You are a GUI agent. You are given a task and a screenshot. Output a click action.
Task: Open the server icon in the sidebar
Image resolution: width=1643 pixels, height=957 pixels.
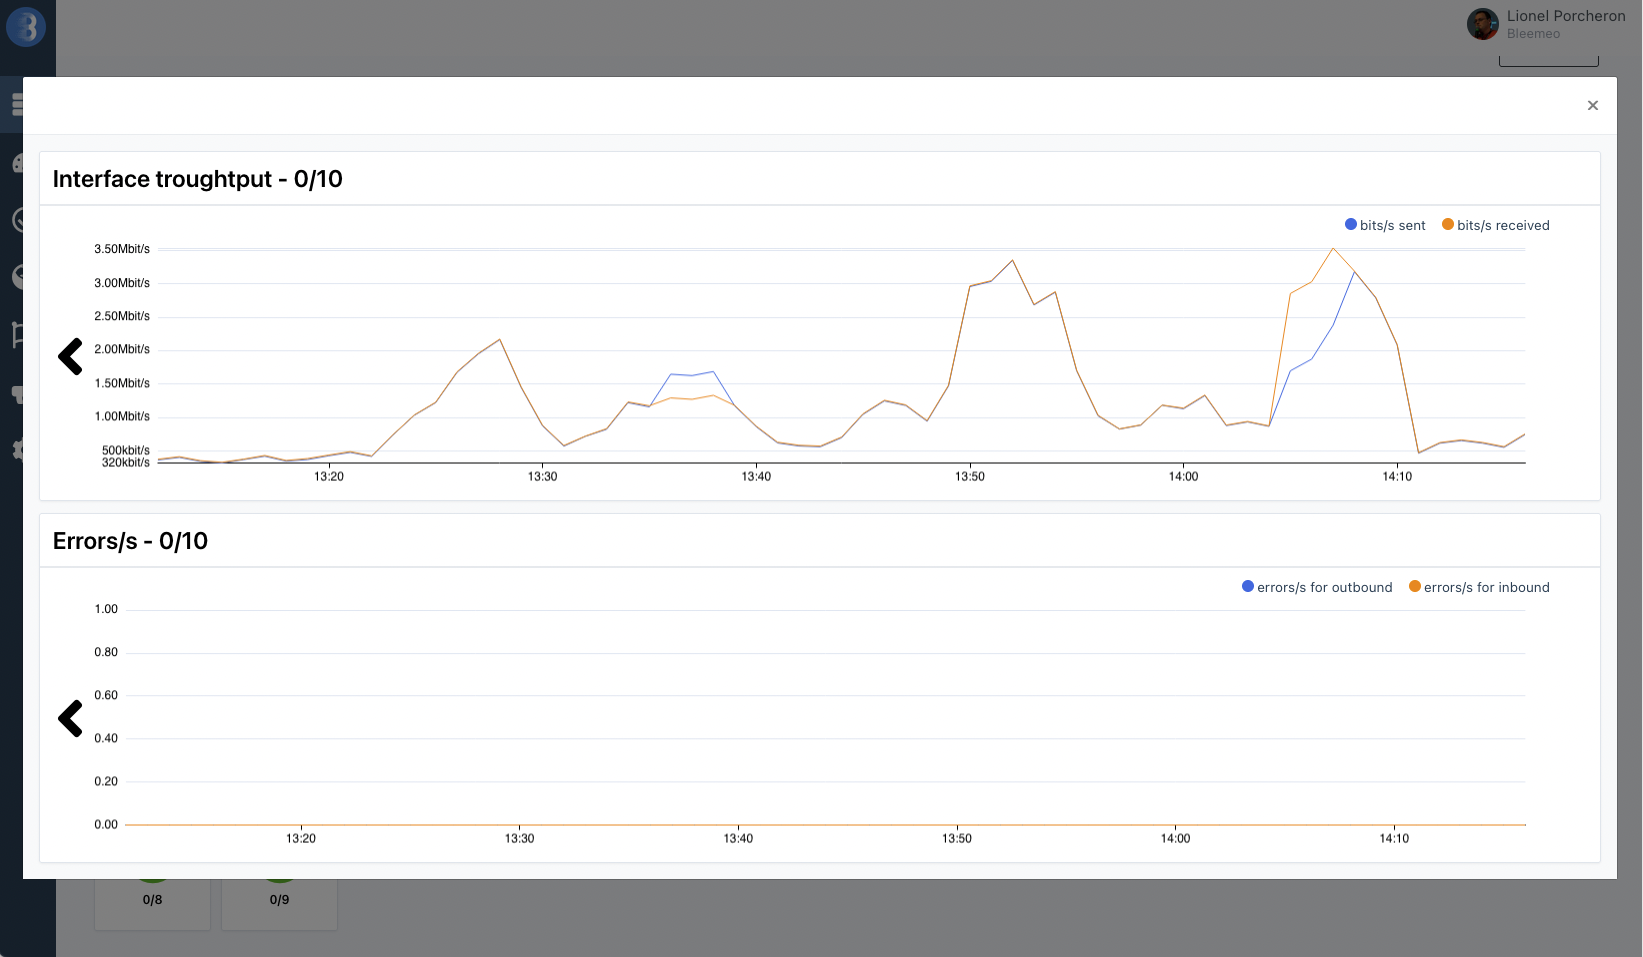pos(18,394)
